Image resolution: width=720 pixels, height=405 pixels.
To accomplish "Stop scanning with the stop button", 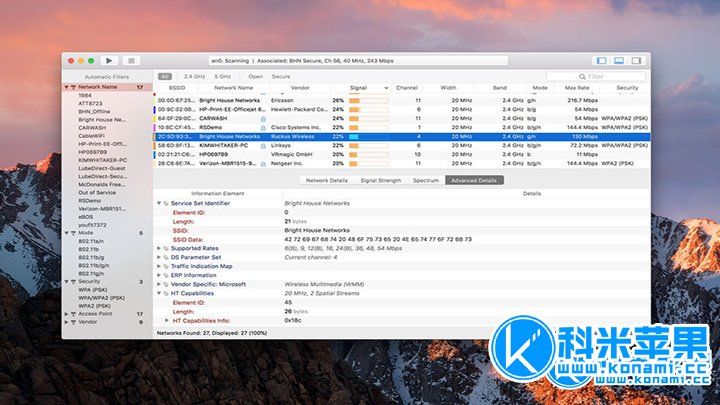I will (x=131, y=61).
